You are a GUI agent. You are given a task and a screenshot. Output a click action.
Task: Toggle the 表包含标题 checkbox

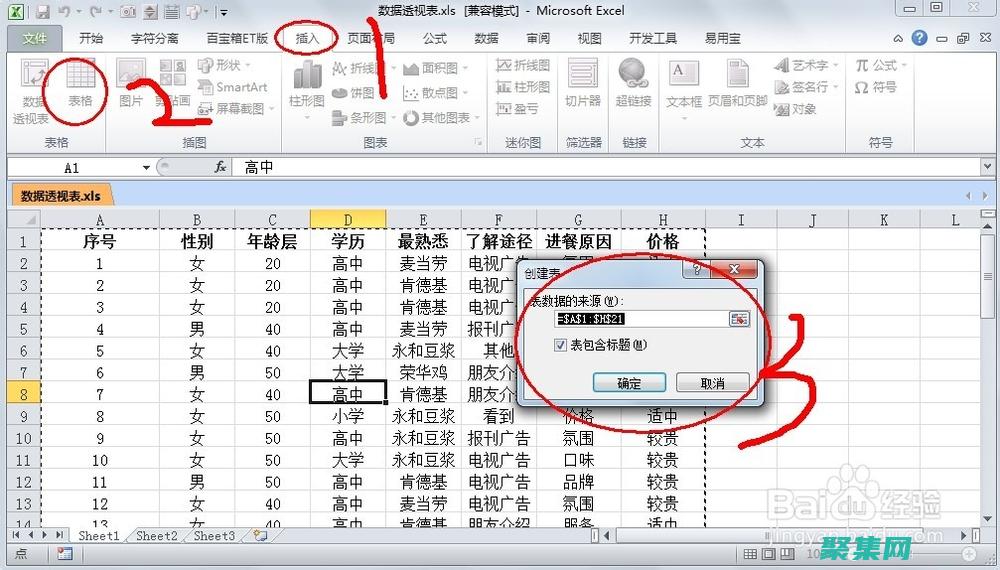point(560,345)
